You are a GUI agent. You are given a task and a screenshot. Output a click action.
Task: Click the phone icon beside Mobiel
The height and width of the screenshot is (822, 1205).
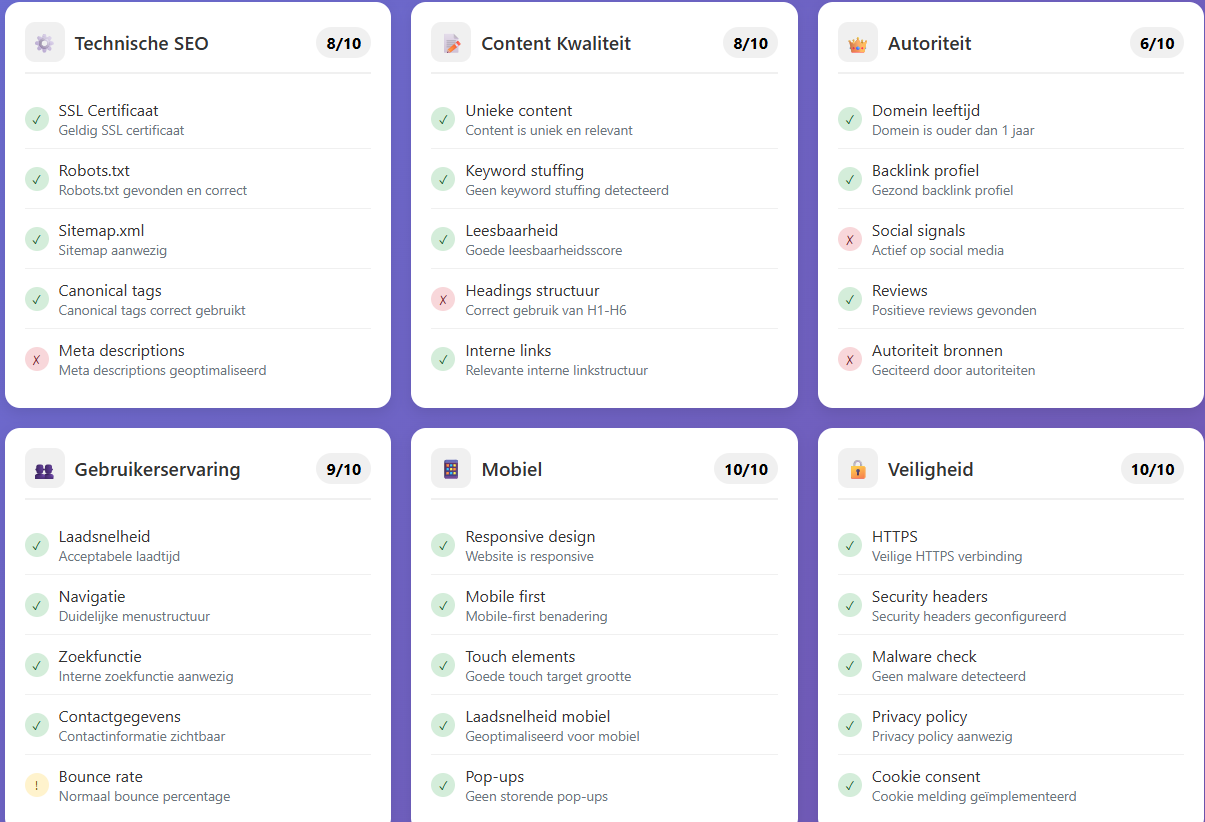tap(451, 469)
